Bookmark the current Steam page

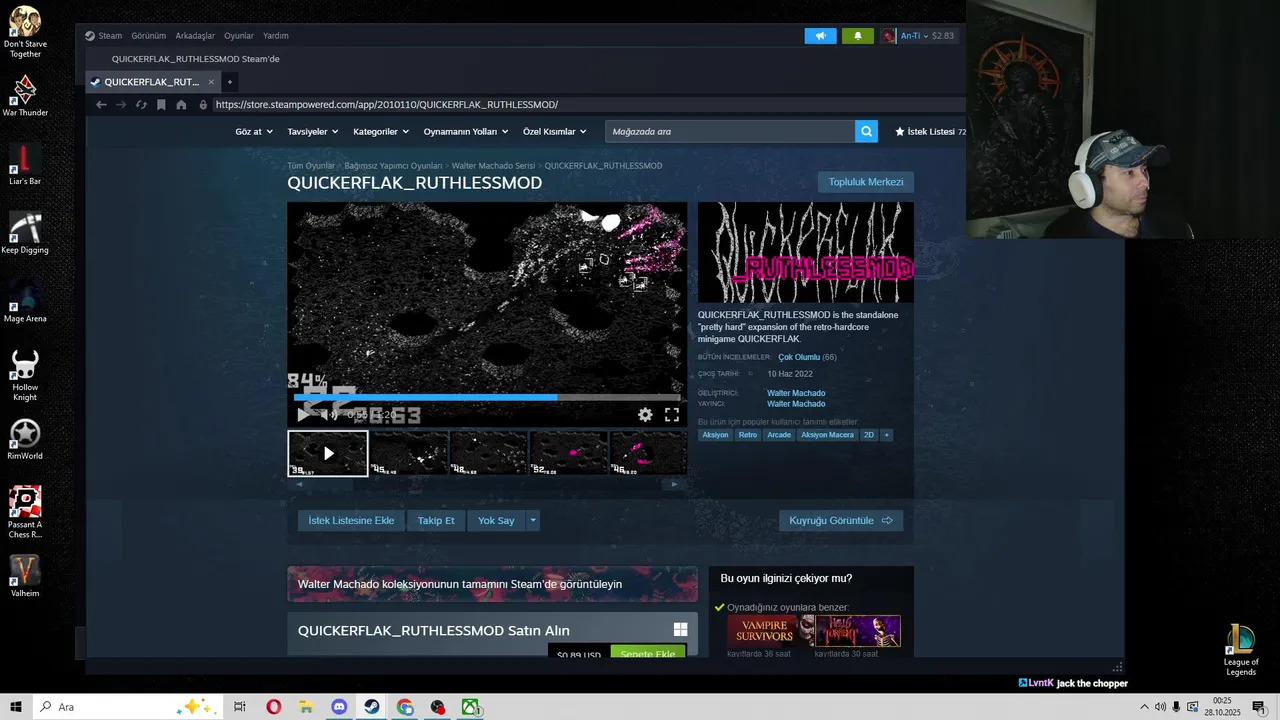161,104
